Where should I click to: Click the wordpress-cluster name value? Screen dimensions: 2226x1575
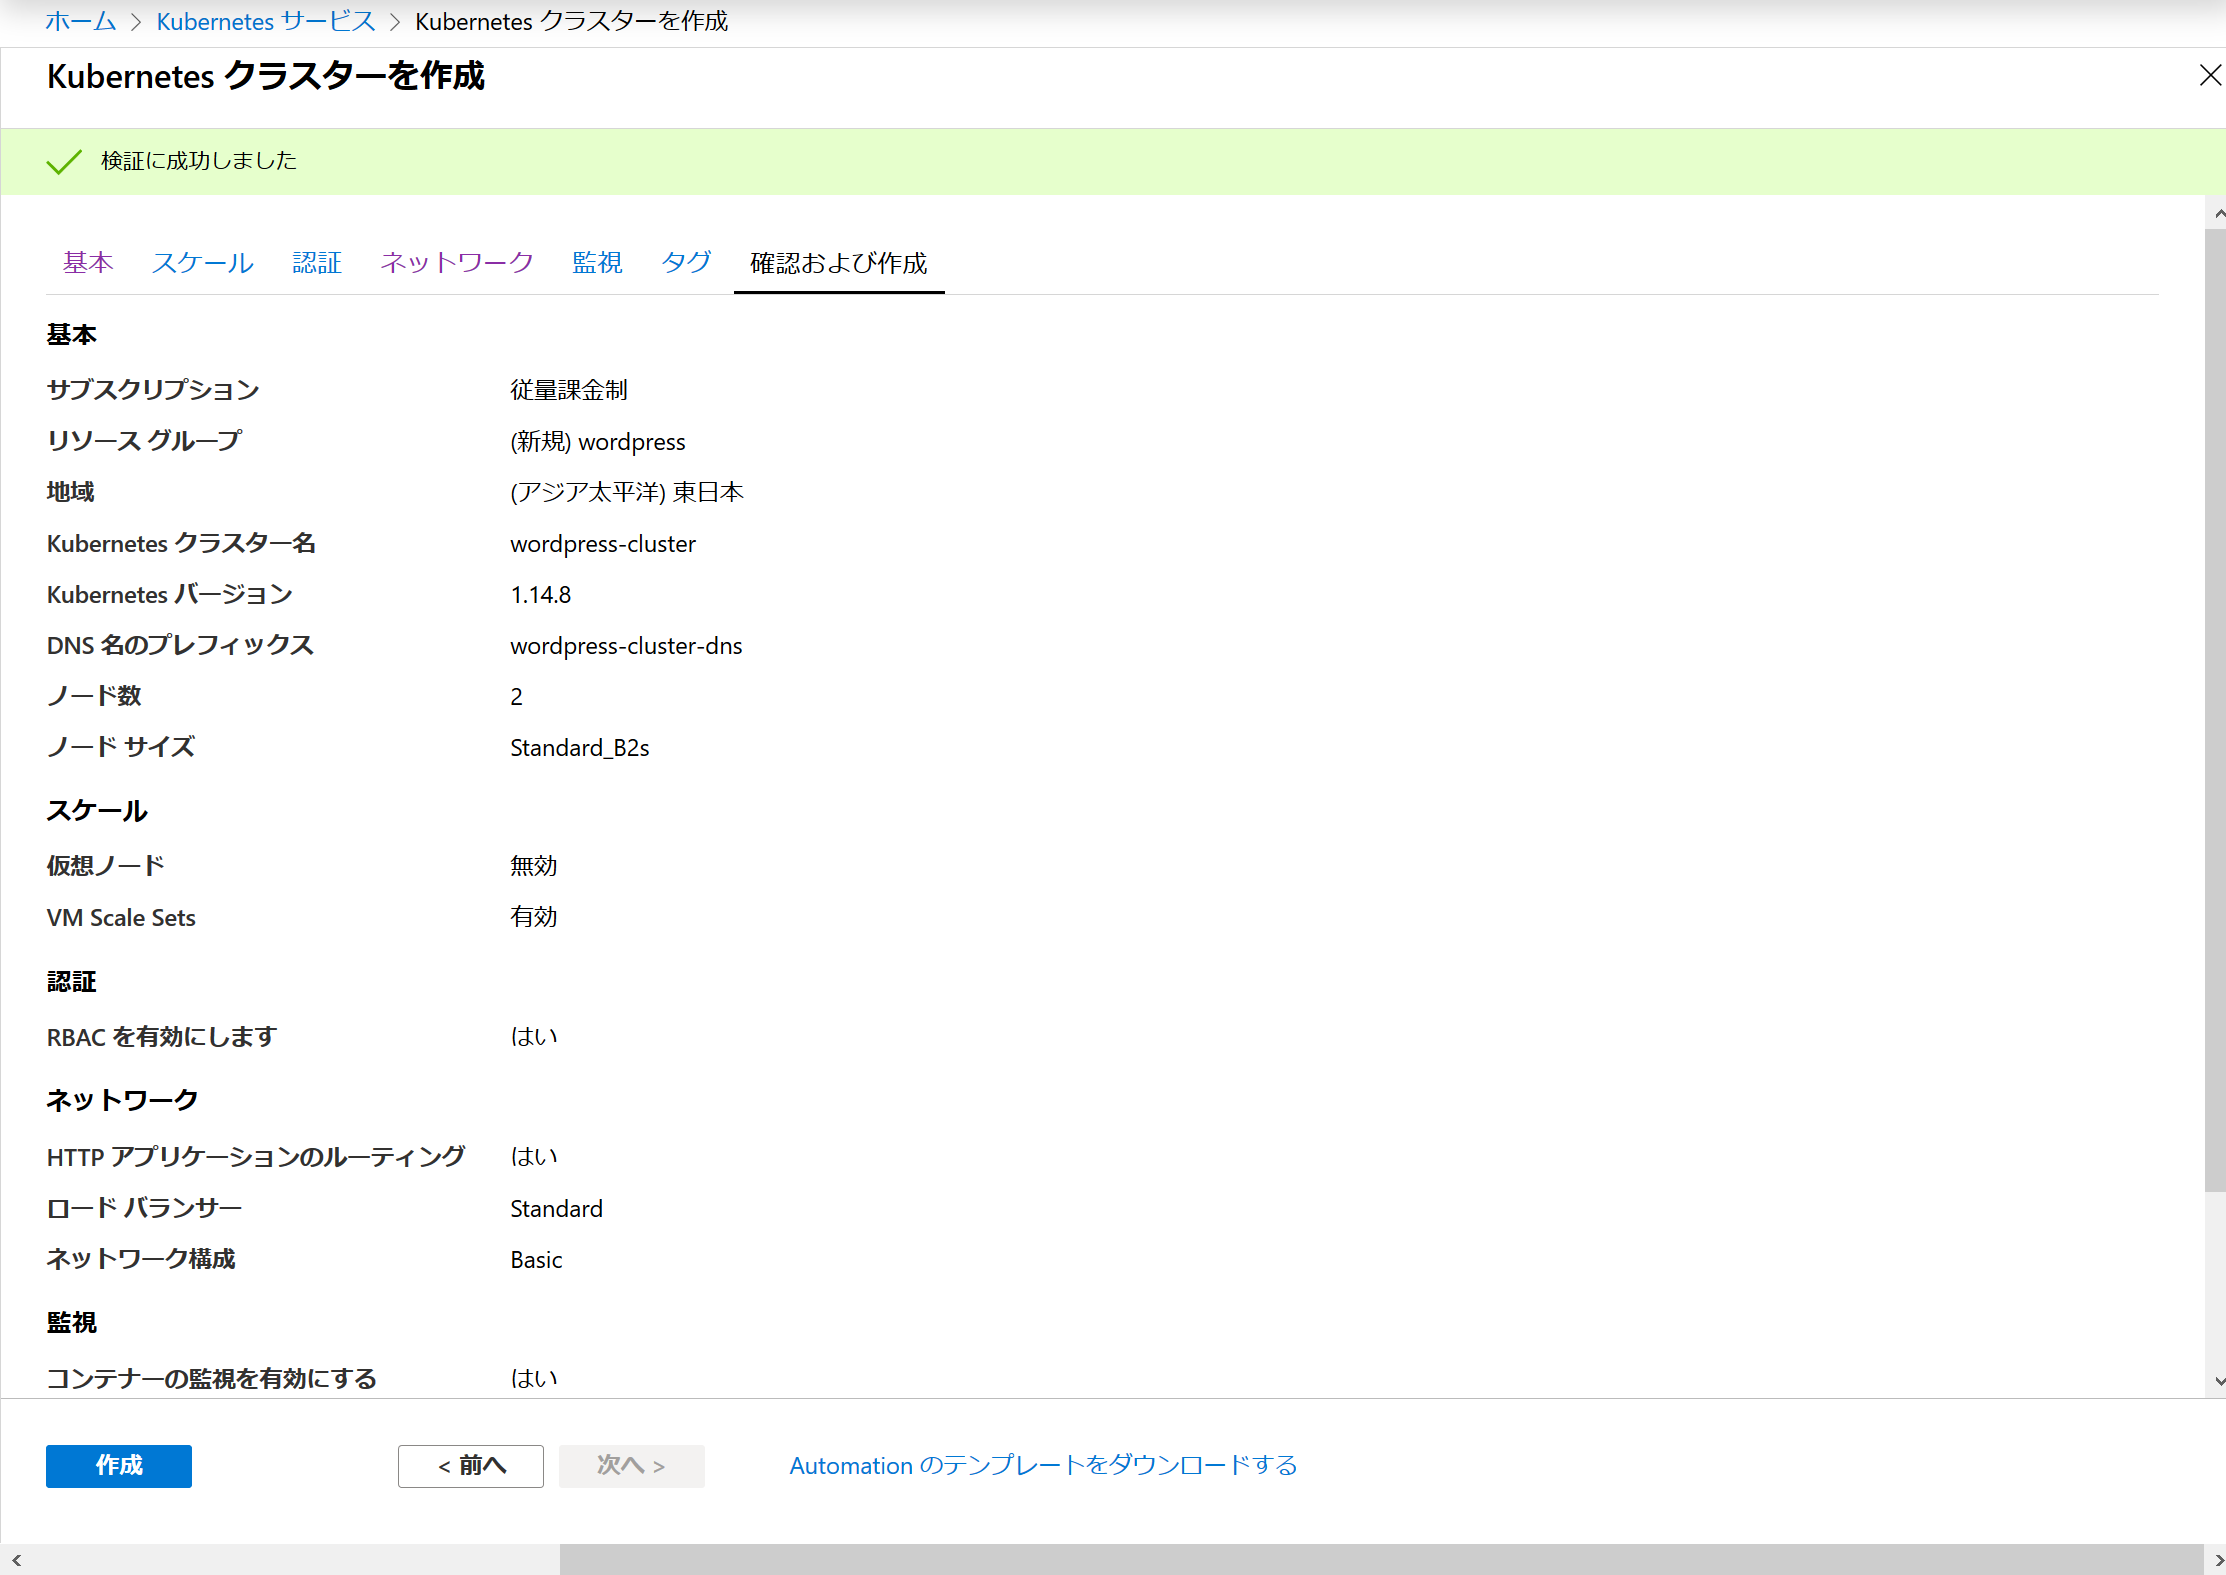[603, 544]
